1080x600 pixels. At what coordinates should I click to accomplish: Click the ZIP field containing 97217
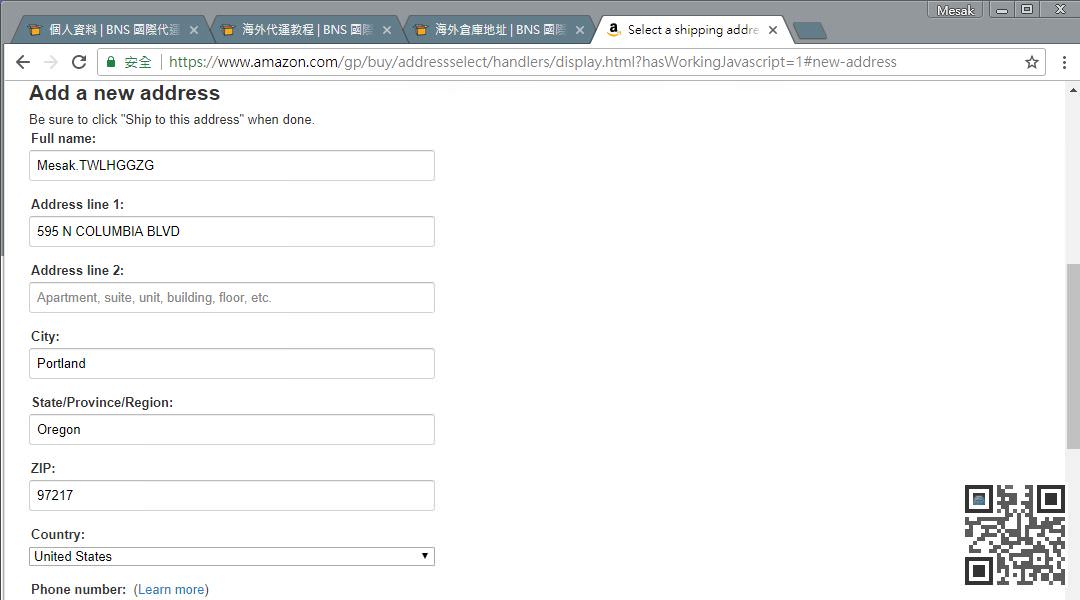pos(231,495)
